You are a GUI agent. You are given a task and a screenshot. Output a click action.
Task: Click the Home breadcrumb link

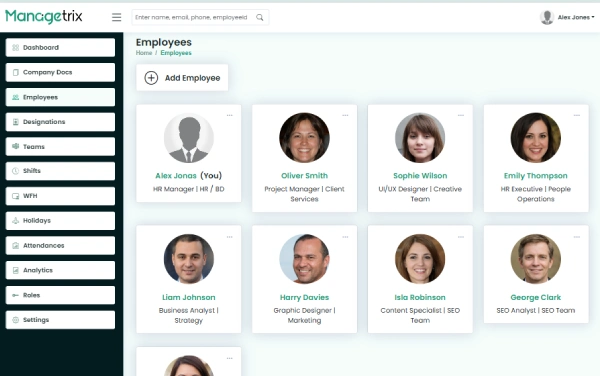click(144, 53)
